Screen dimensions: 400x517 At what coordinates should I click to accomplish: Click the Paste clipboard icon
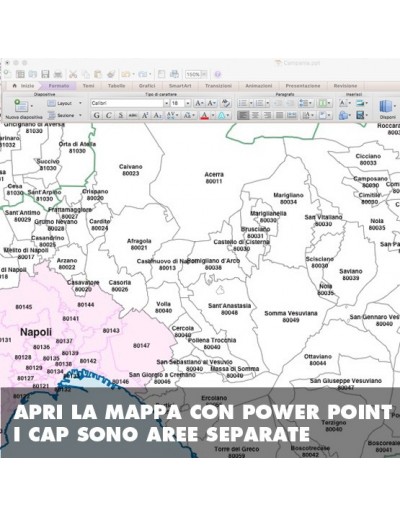98,74
